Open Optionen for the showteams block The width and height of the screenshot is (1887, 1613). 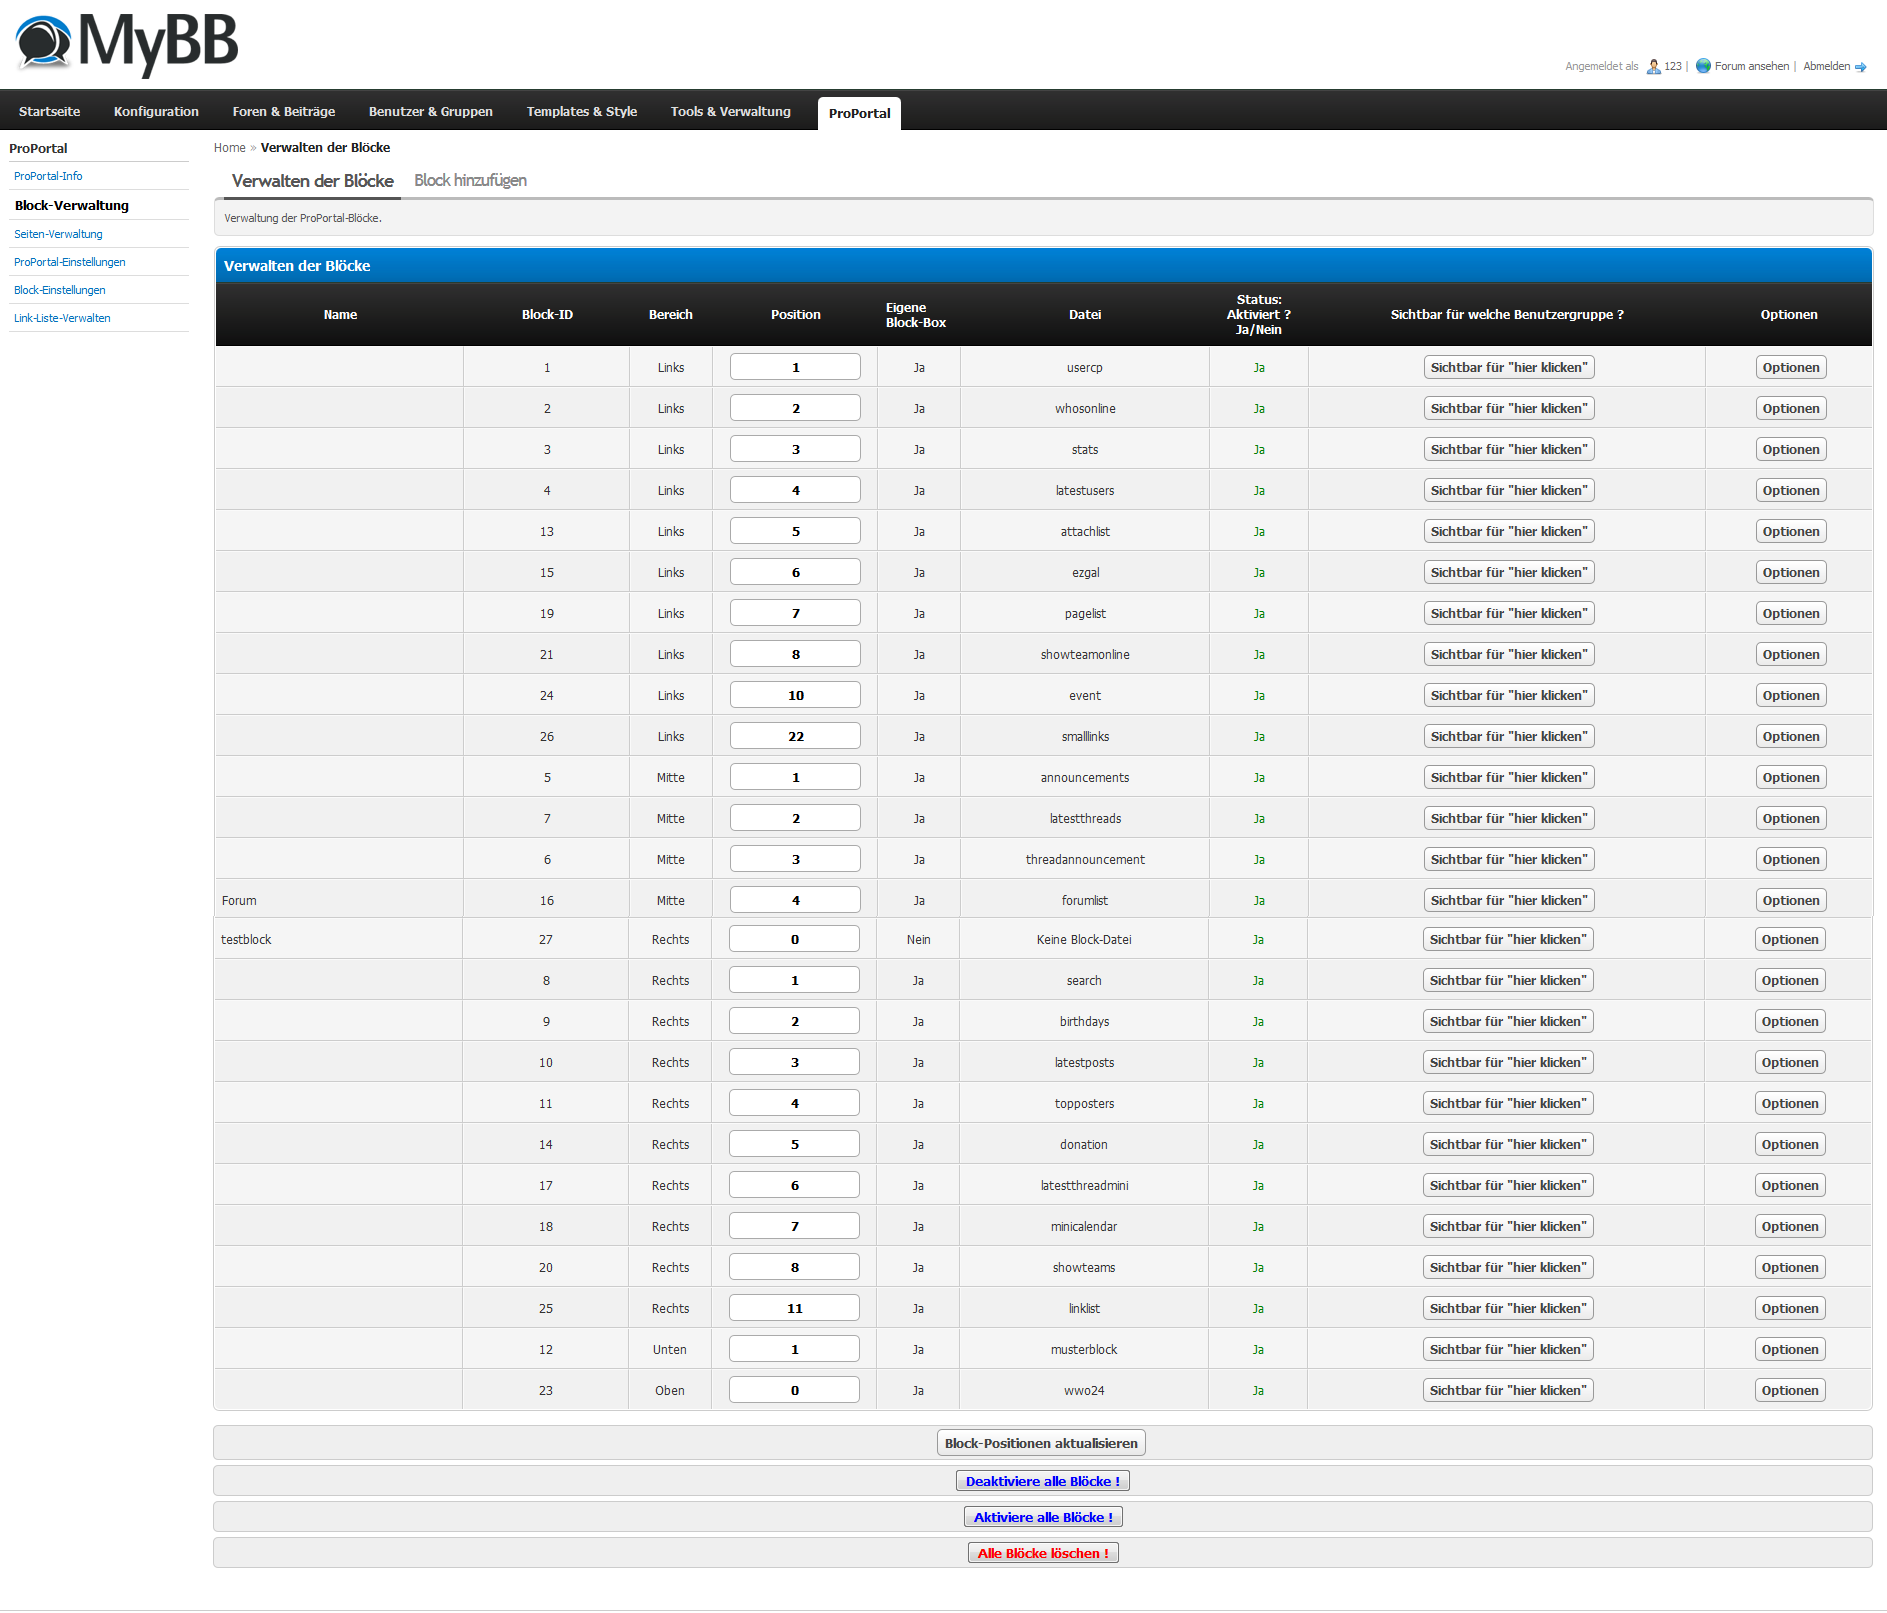point(1790,1267)
